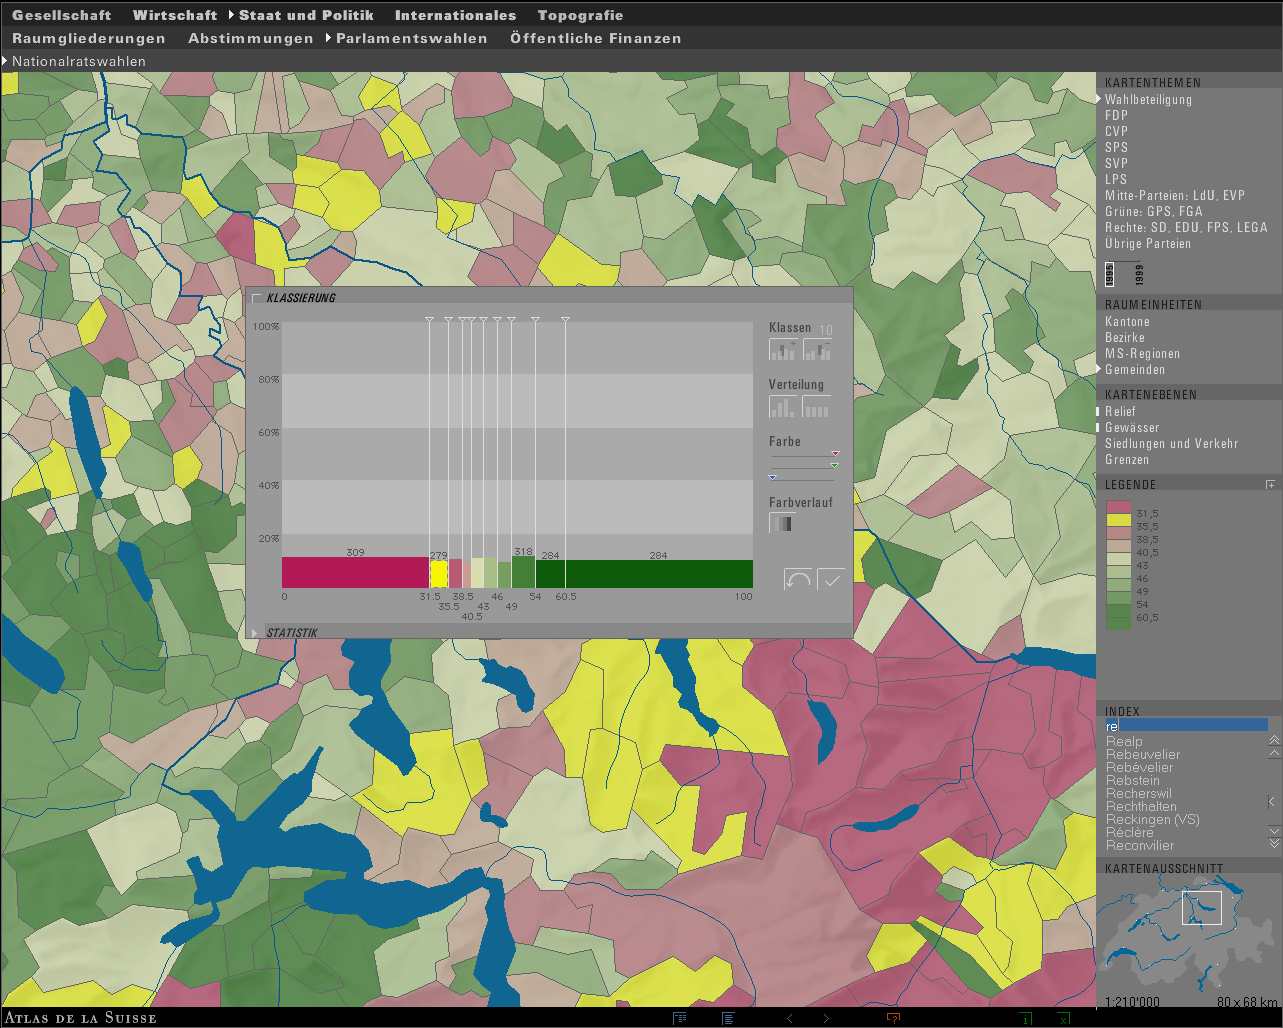Choose the CVP map theme
Screen dimensions: 1283x1028
click(x=1116, y=132)
